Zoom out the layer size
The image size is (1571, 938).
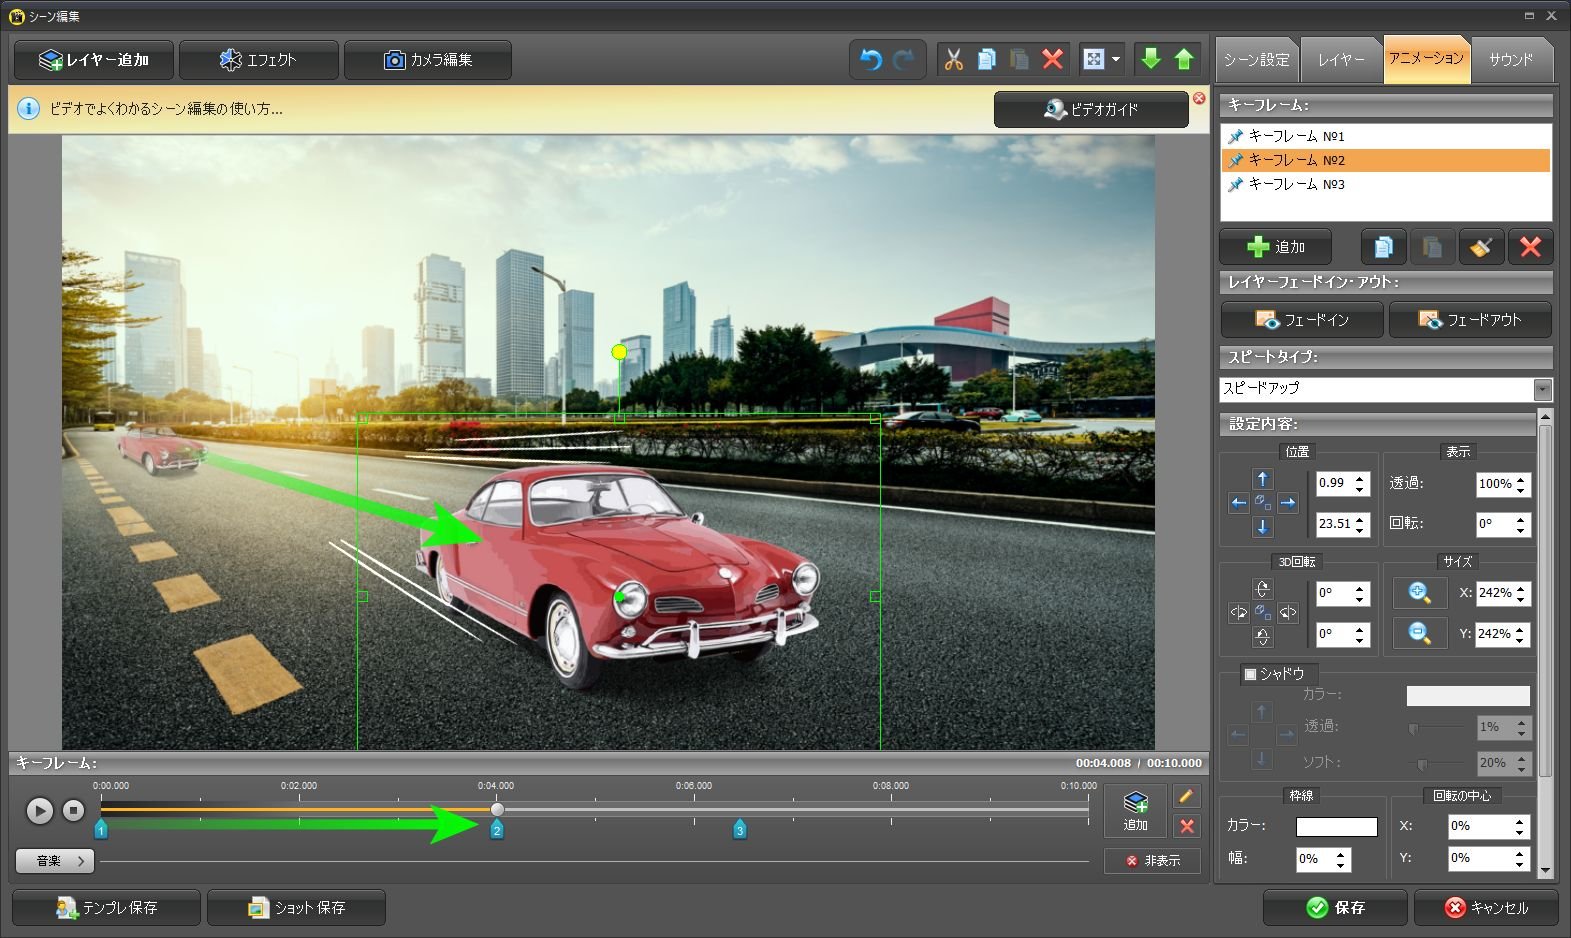coord(1420,633)
